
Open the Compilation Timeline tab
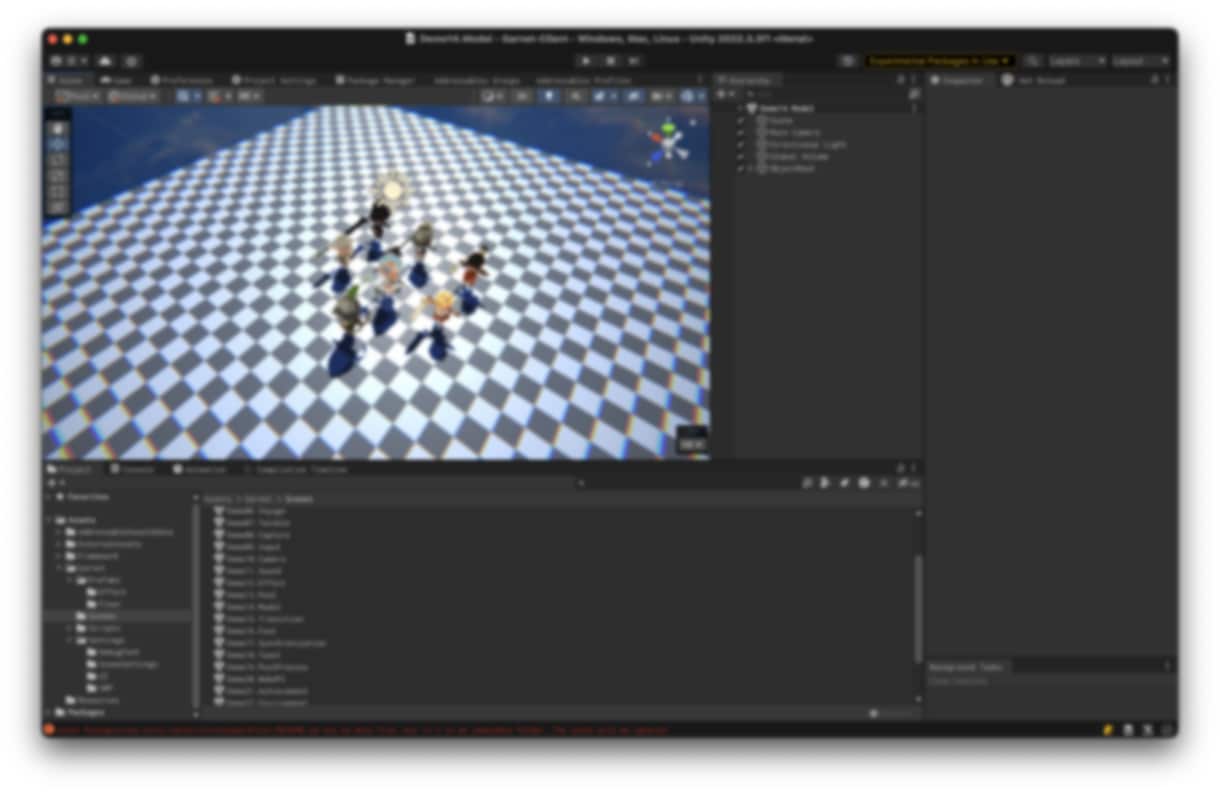pyautogui.click(x=295, y=469)
